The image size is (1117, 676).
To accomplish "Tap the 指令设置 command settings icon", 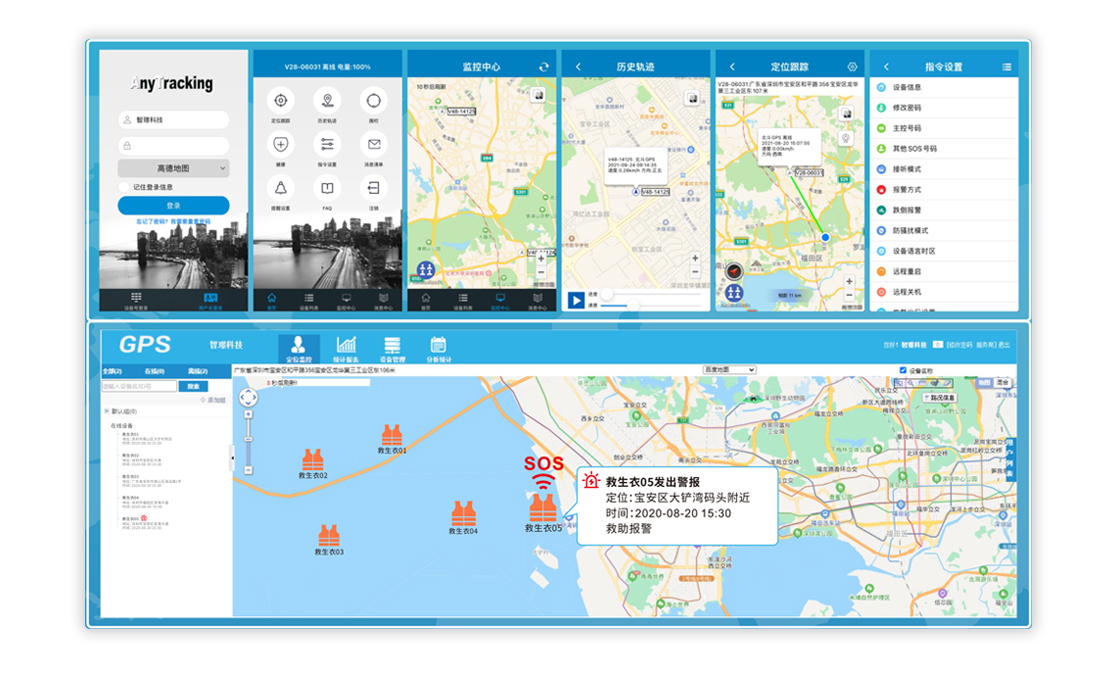I will coord(327,144).
